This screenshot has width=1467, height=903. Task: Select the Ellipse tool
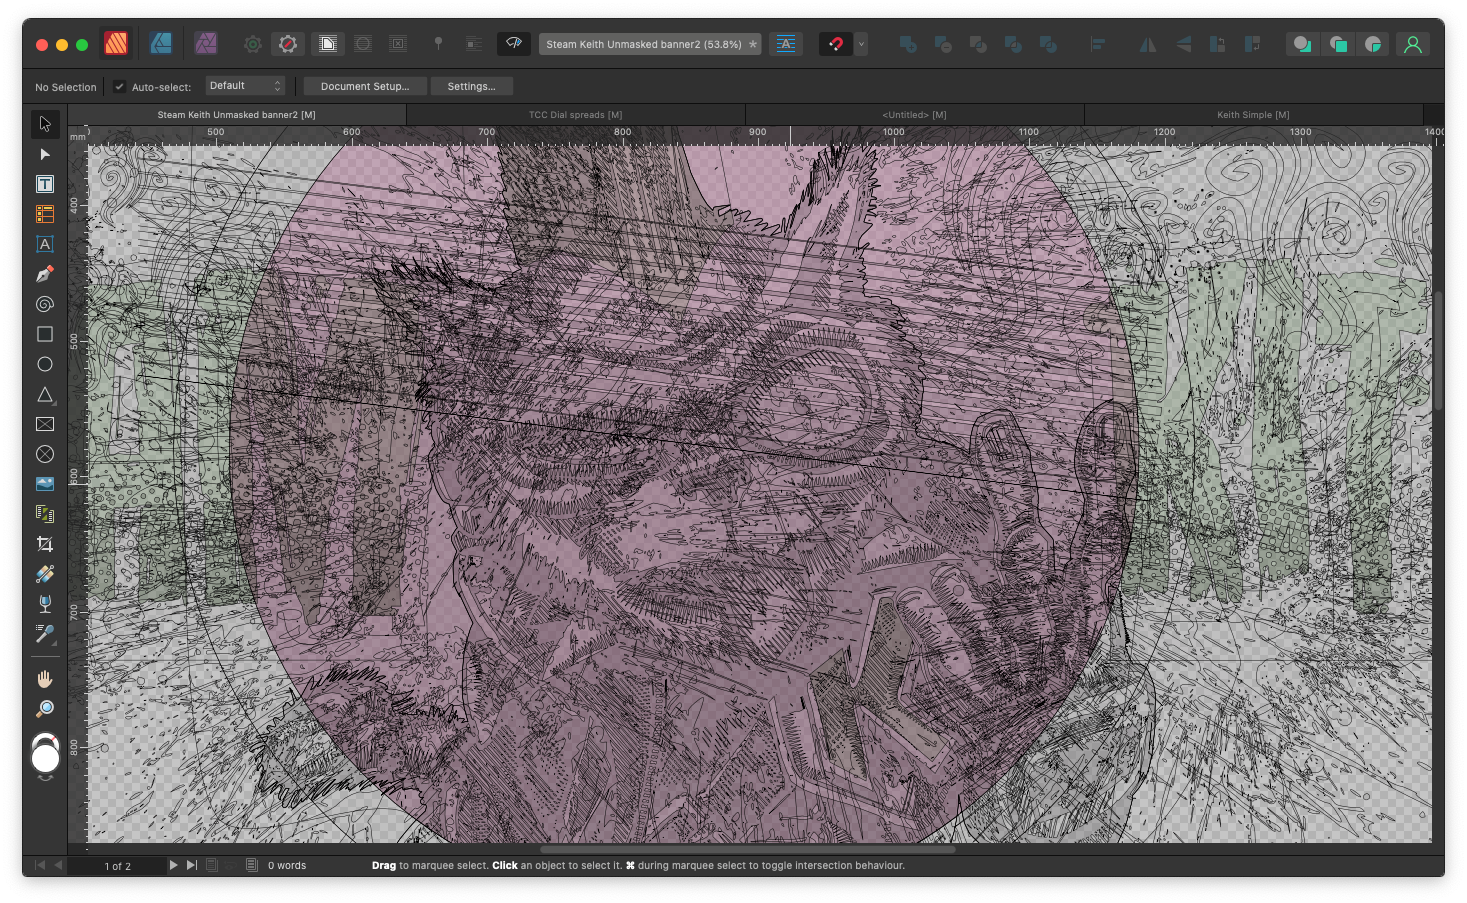click(x=44, y=364)
